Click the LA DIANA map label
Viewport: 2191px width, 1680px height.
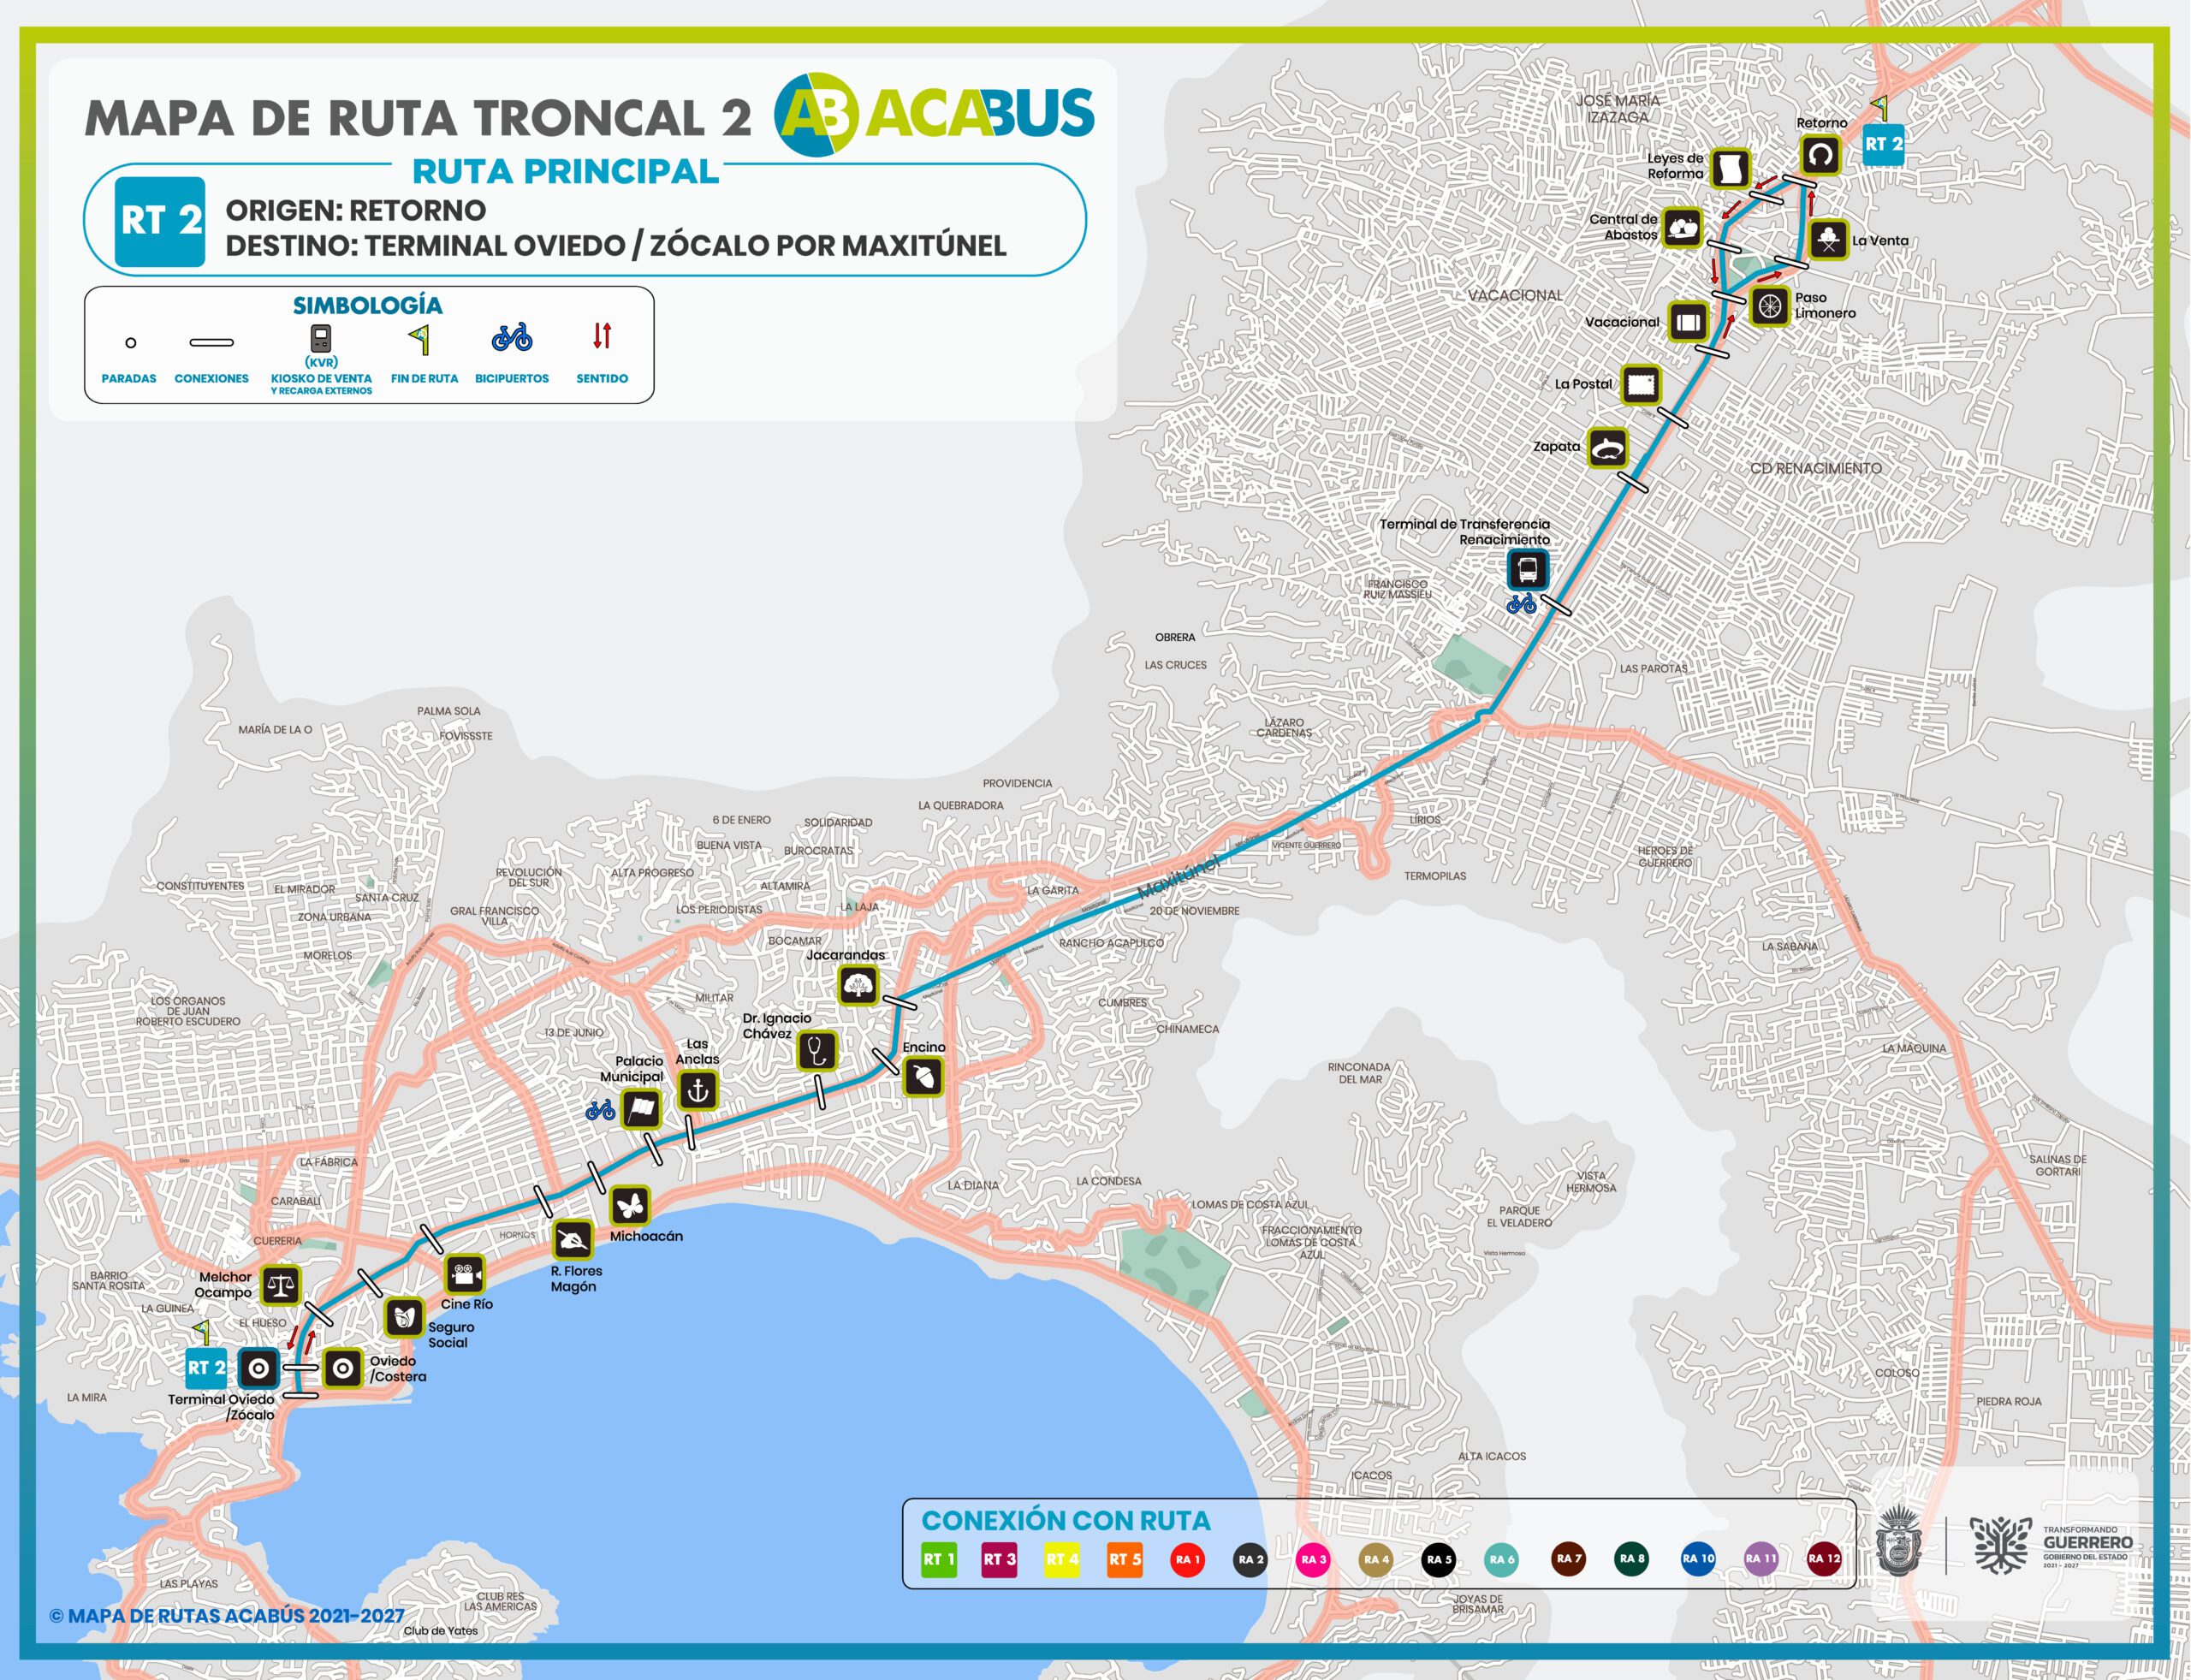973,1185
